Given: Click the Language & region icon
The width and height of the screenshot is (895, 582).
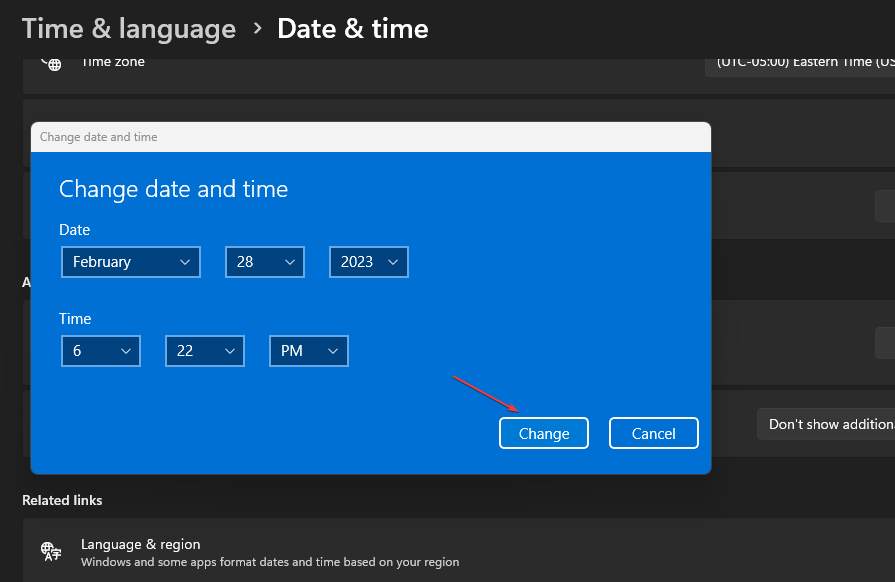Looking at the screenshot, I should [x=51, y=551].
